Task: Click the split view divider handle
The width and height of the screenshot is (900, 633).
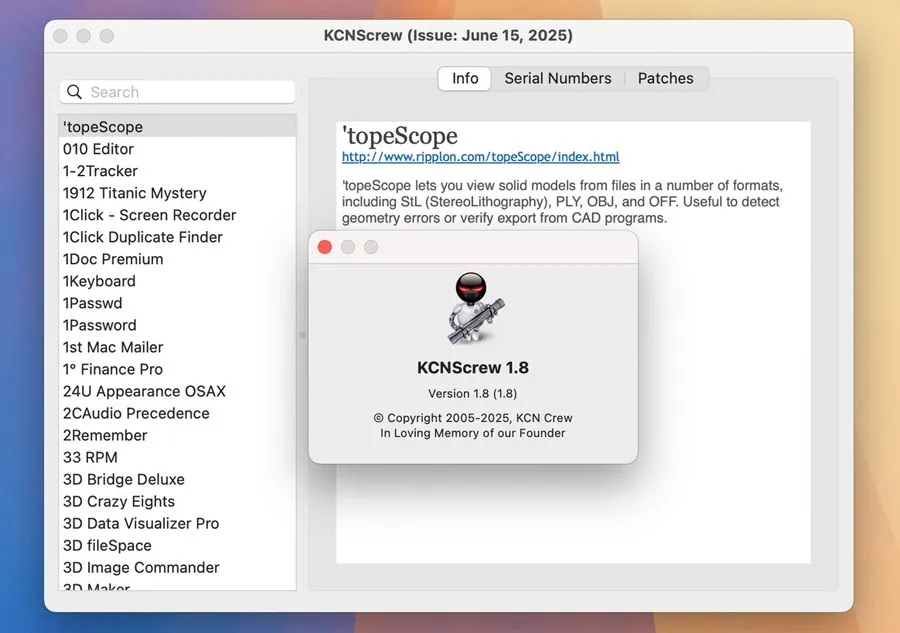Action: coord(302,335)
